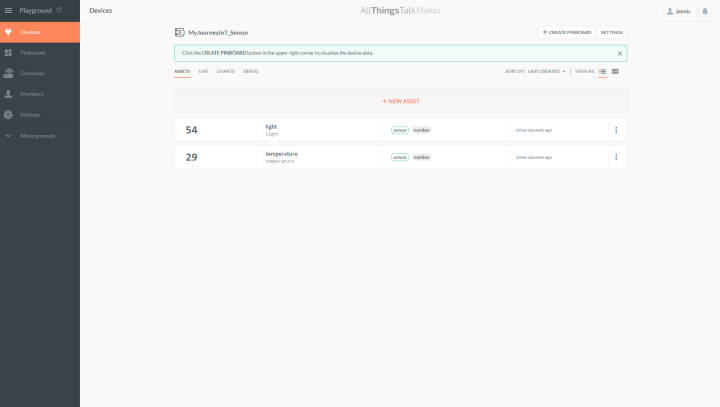Click the sidebar Settings gear icon
Image resolution: width=720 pixels, height=407 pixels.
click(8, 115)
